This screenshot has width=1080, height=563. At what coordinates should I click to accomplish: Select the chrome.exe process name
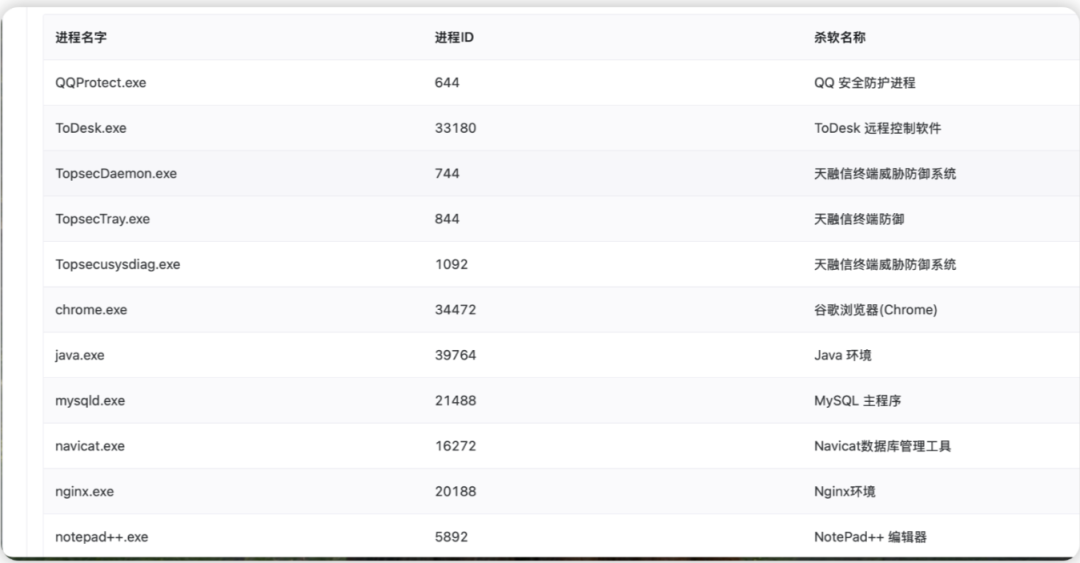click(x=91, y=310)
